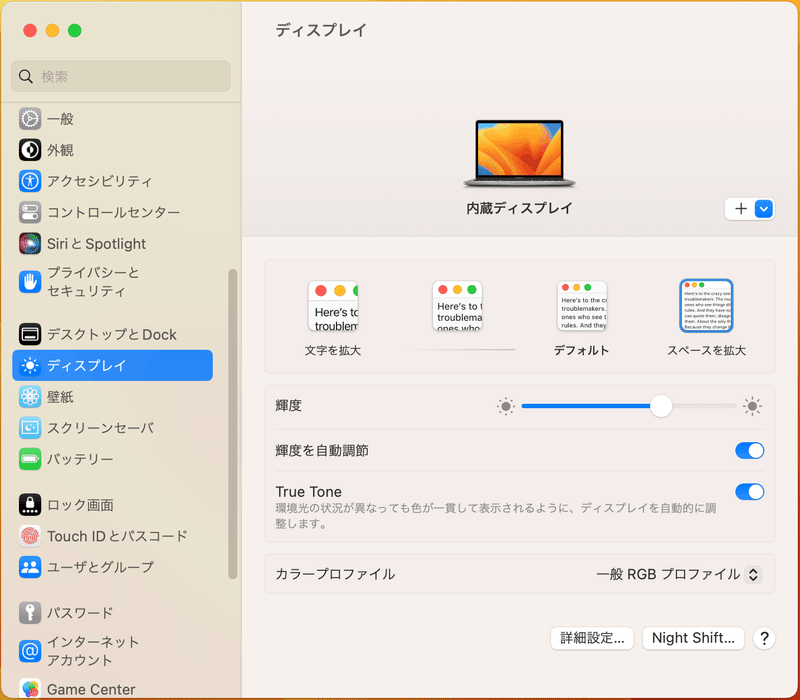This screenshot has height=700, width=800.
Task: Select the 内蔵ディスプレイ laptop image
Action: (x=519, y=153)
